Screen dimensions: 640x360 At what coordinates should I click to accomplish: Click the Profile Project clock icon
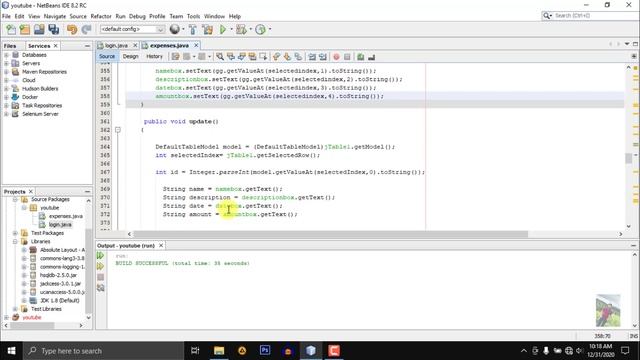tap(260, 29)
